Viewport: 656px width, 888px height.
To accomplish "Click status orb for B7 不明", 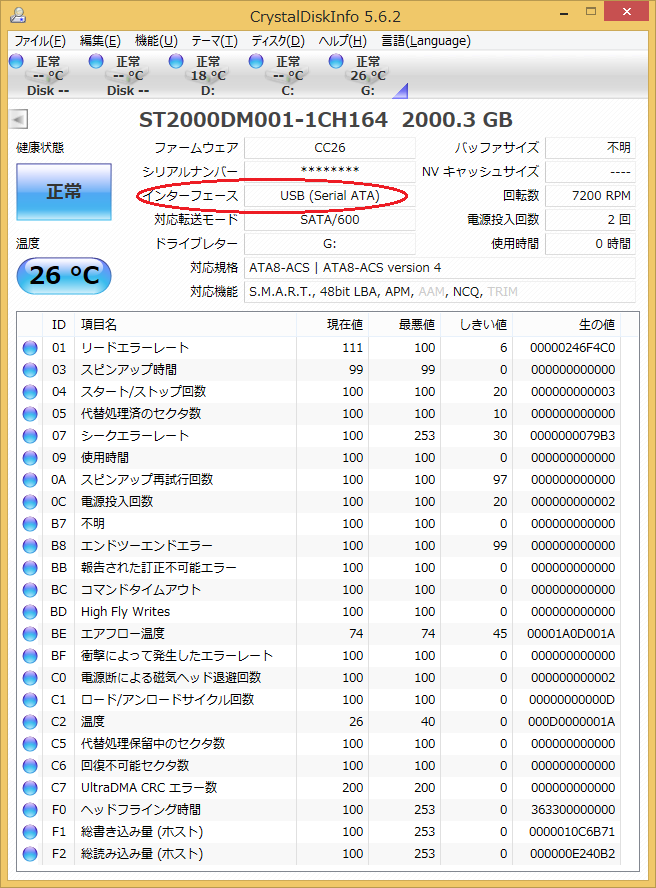I will coord(30,524).
